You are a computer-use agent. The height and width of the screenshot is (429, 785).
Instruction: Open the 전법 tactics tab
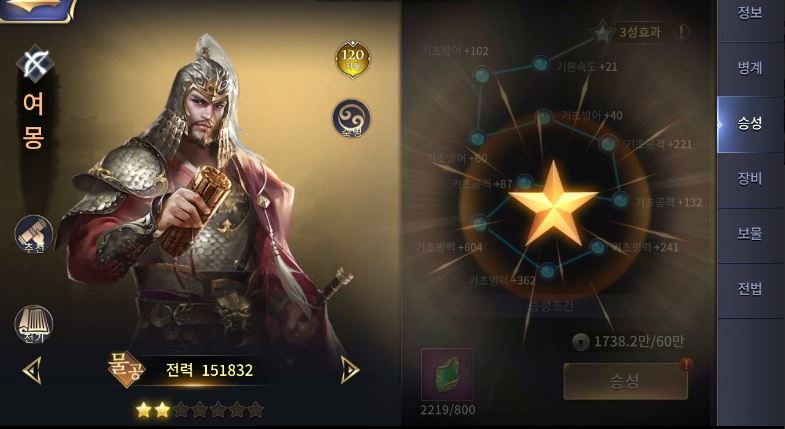click(749, 290)
